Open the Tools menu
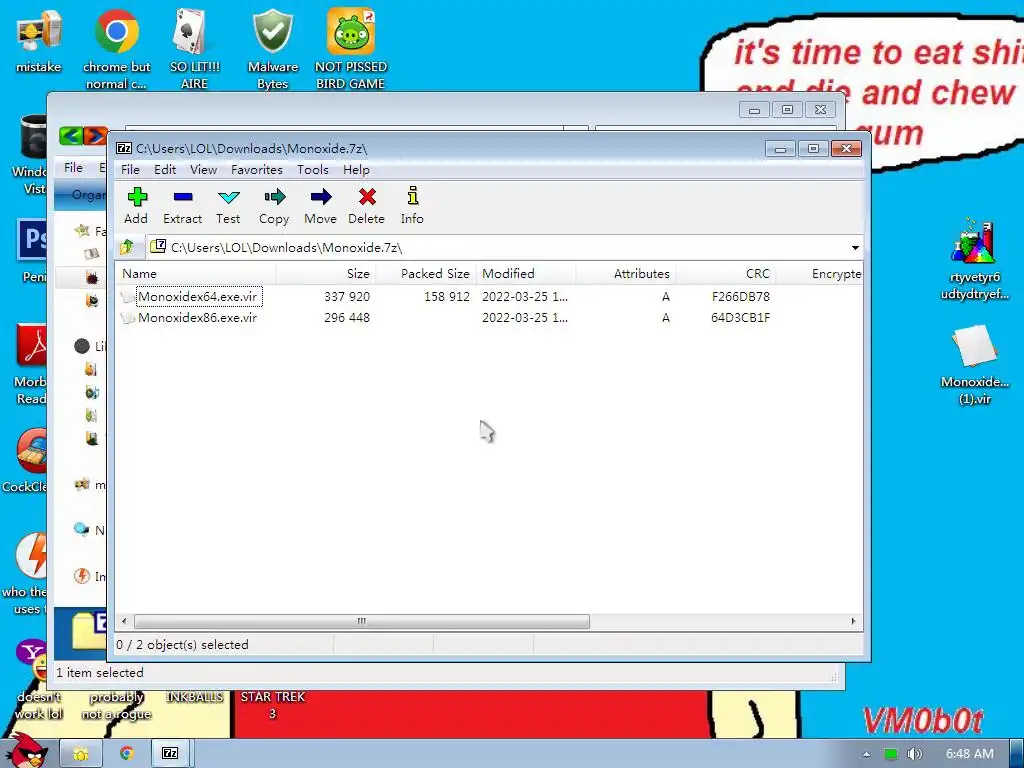1024x768 pixels. 313,170
